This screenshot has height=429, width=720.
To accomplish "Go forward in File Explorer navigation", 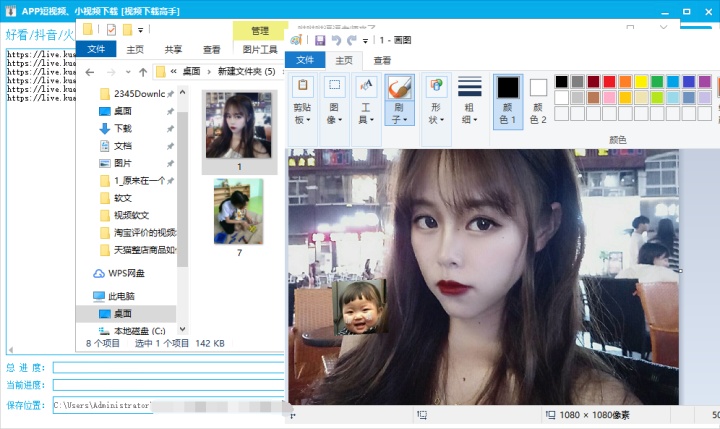I will tap(111, 72).
